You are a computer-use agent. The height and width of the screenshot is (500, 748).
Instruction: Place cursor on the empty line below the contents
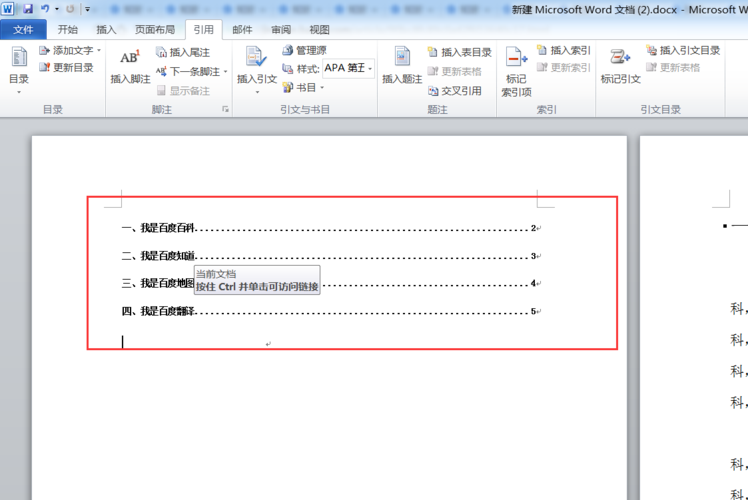tap(196, 342)
